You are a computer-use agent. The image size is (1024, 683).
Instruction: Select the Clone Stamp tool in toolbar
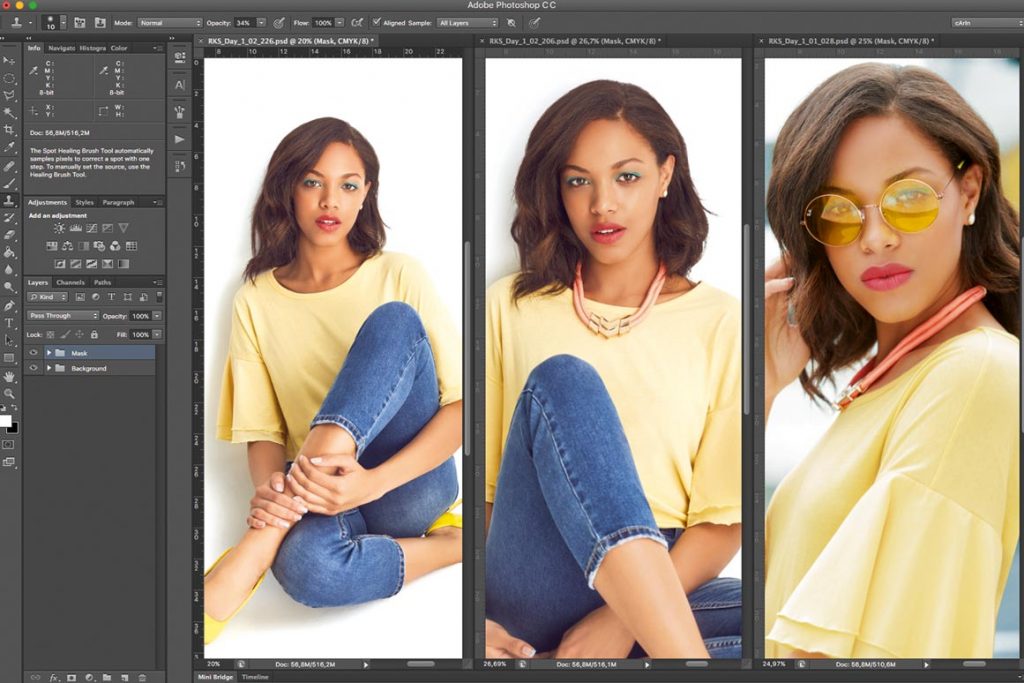9,200
